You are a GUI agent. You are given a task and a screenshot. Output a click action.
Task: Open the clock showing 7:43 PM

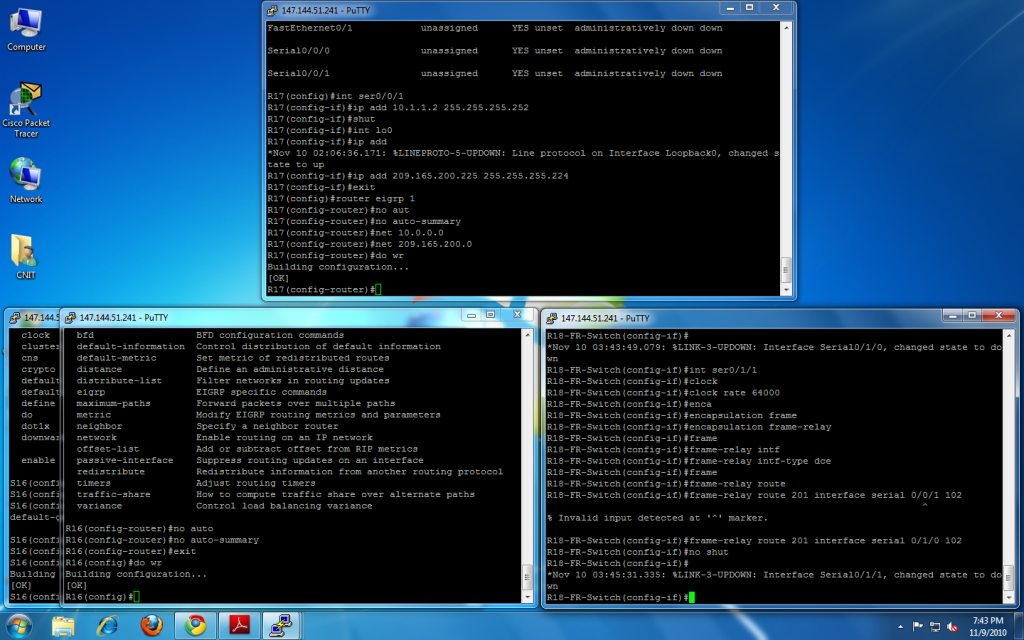click(x=986, y=626)
